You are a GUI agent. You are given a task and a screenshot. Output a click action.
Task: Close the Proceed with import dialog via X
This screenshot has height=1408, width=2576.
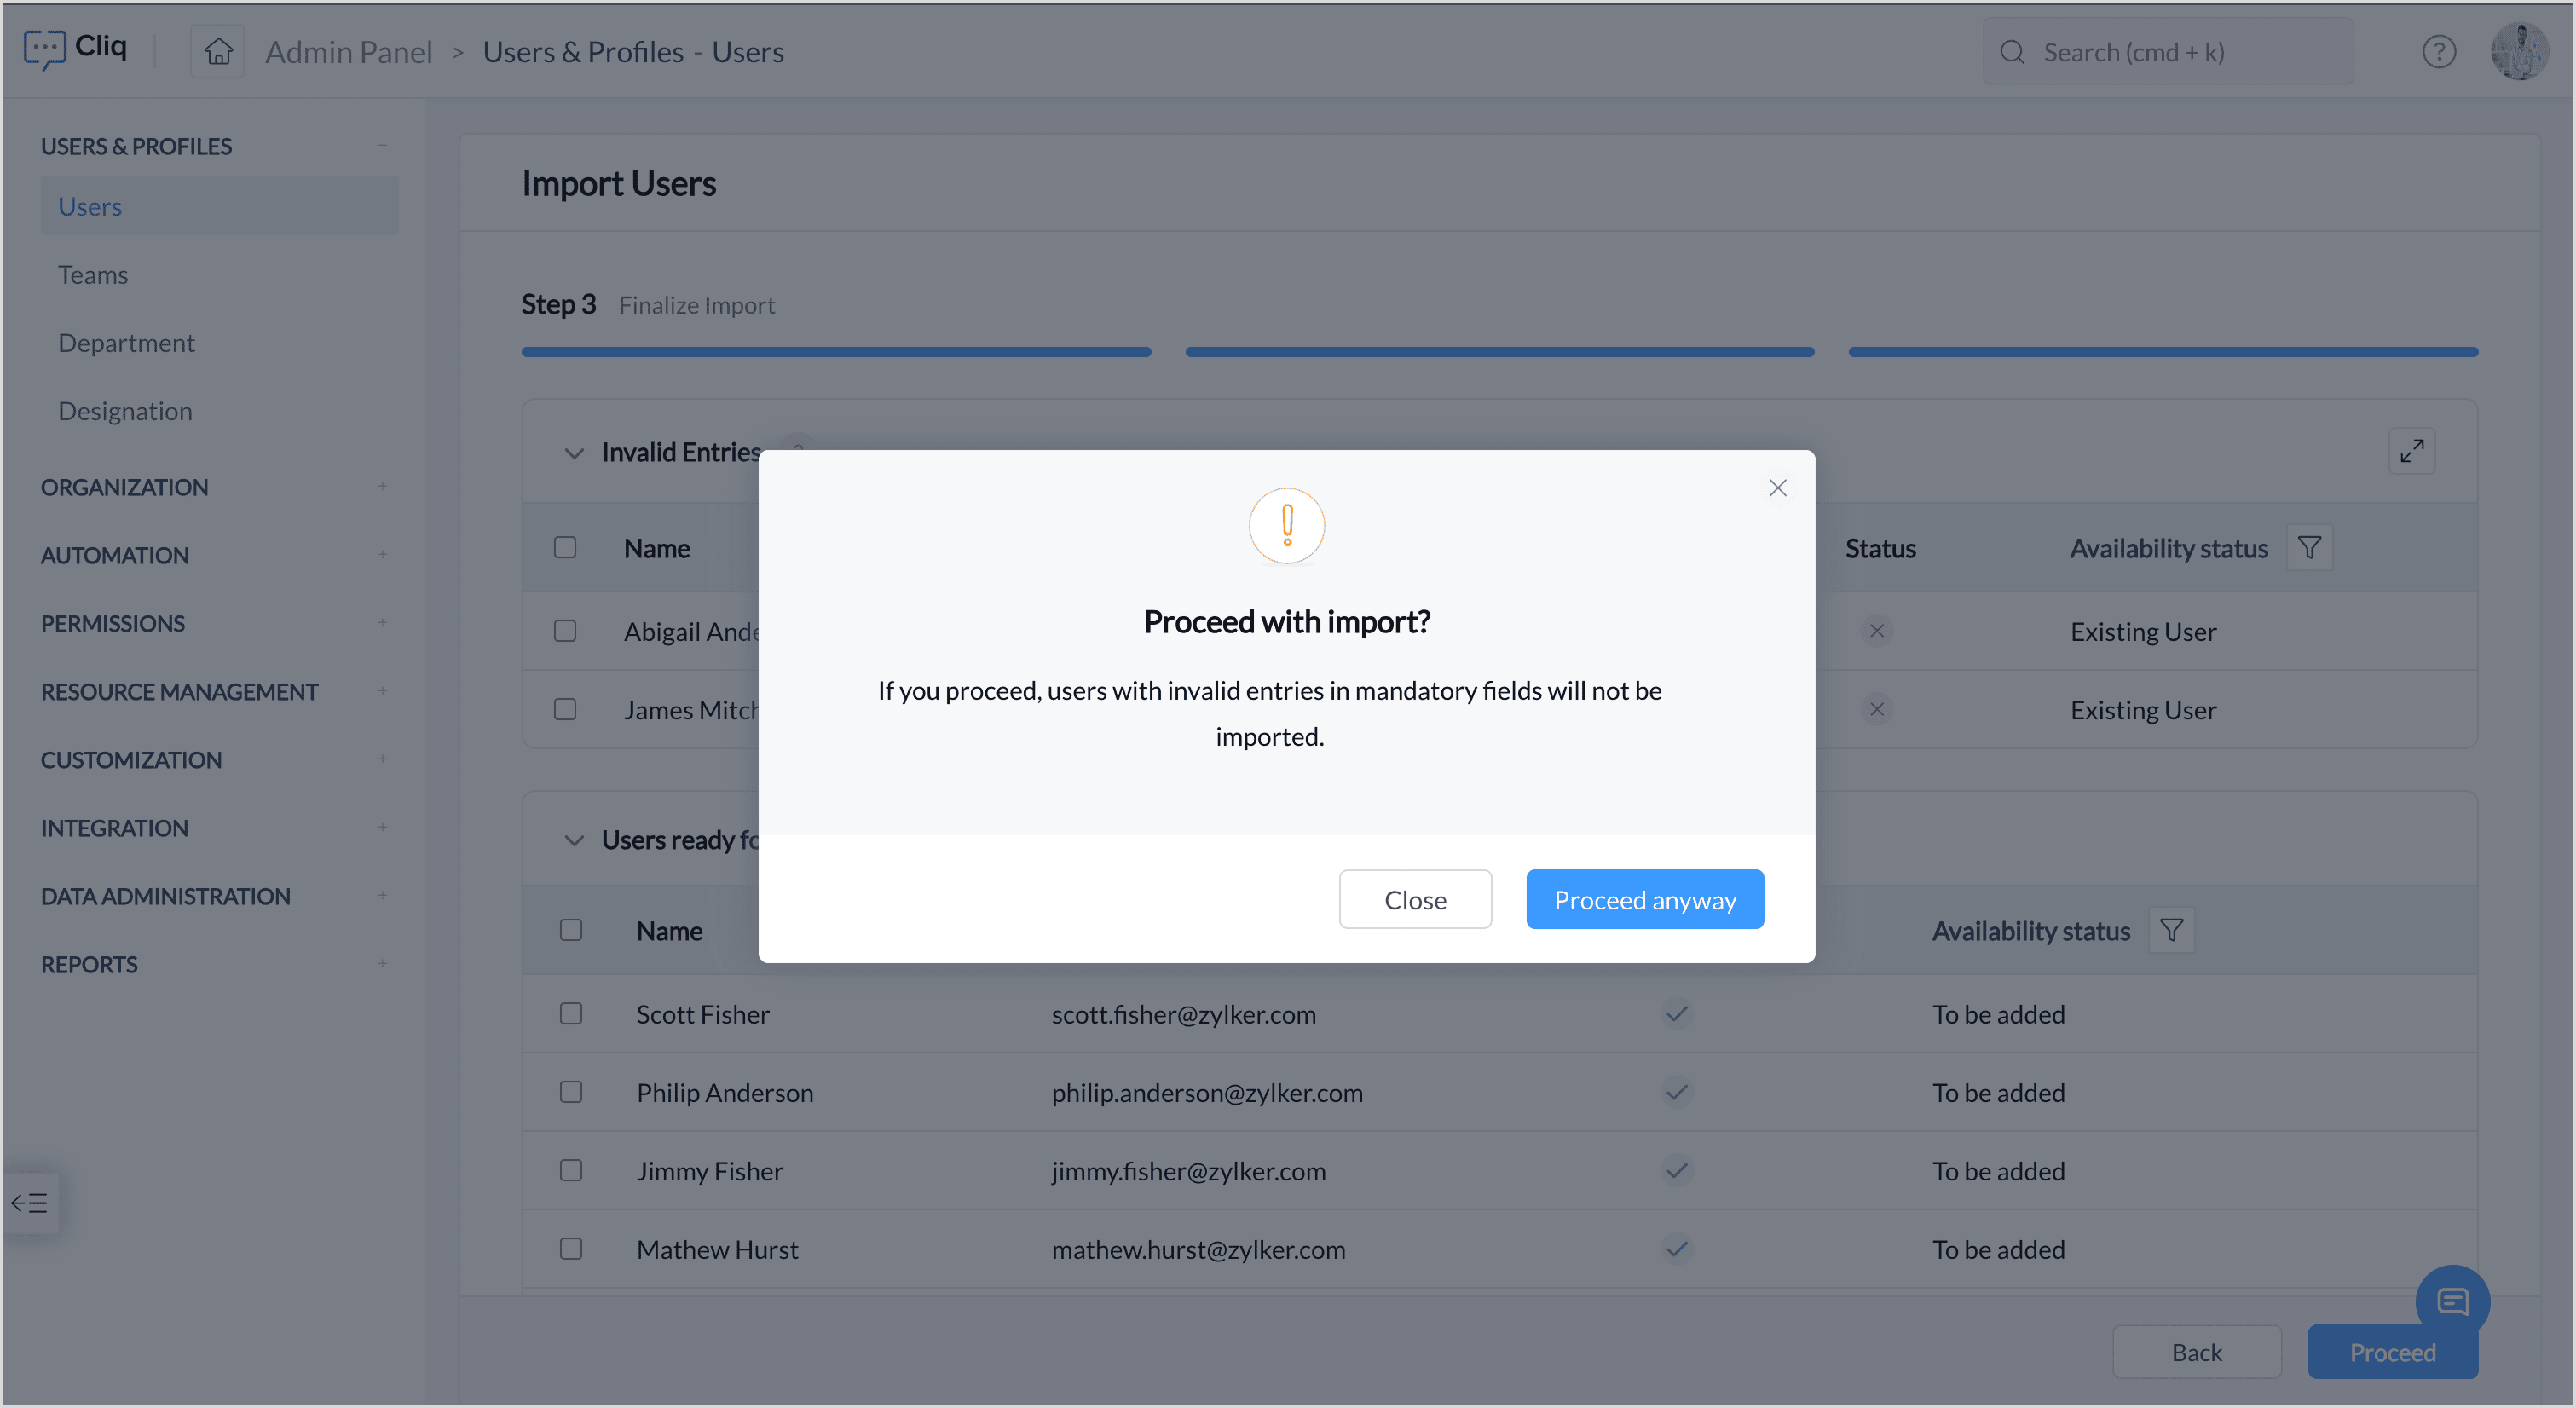click(x=1777, y=488)
